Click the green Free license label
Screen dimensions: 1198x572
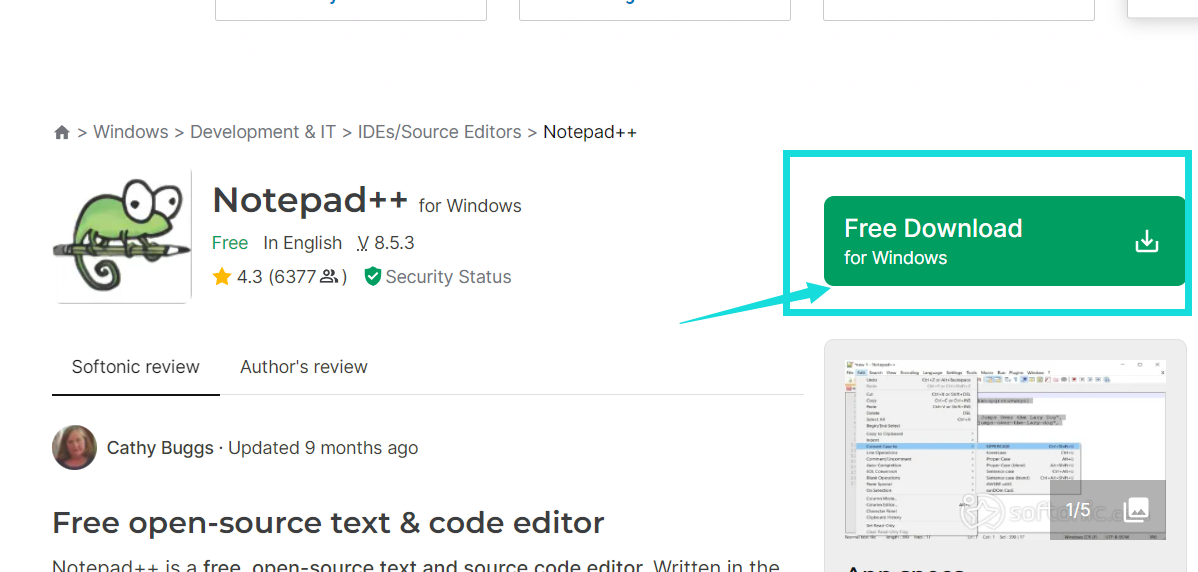[x=230, y=243]
